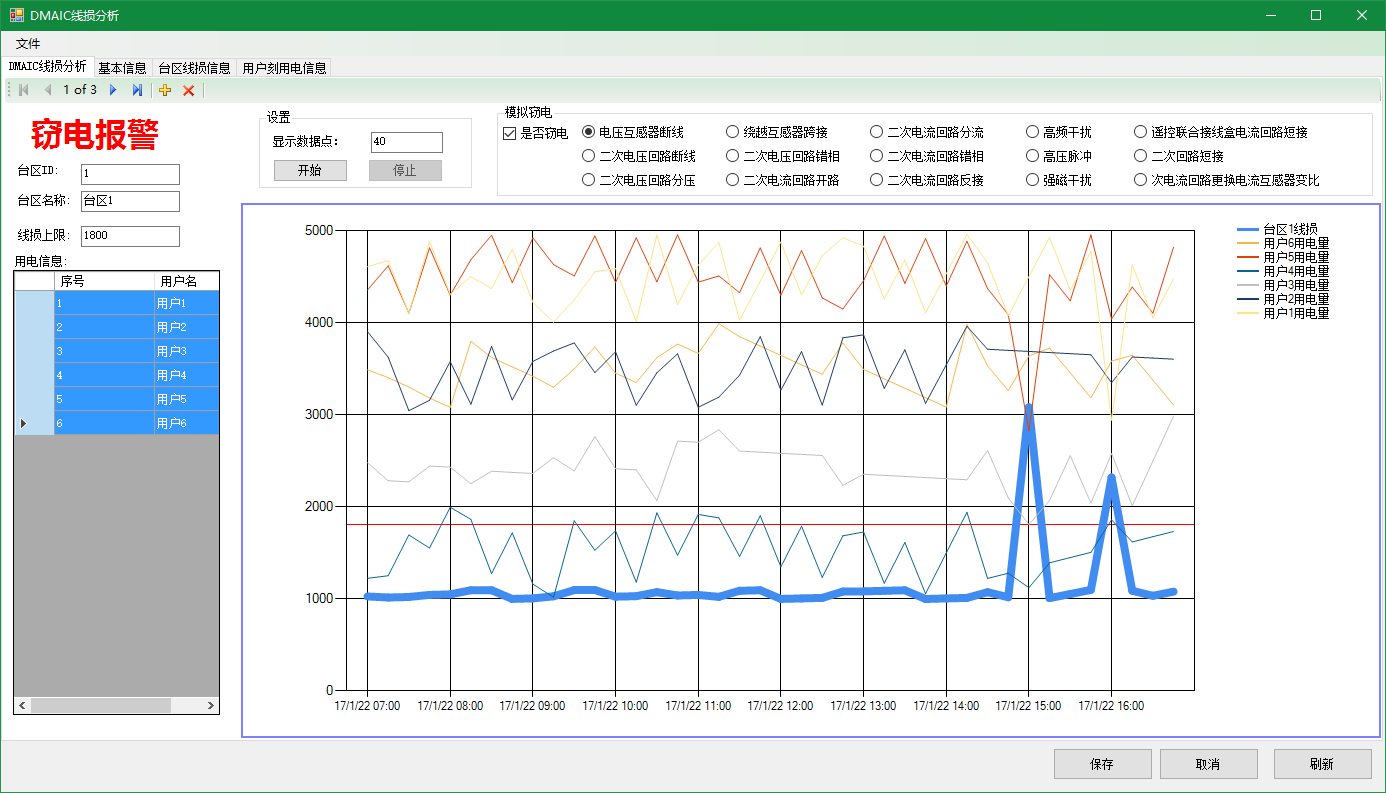Click the app icon in title bar
The height and width of the screenshot is (793, 1386).
(16, 15)
